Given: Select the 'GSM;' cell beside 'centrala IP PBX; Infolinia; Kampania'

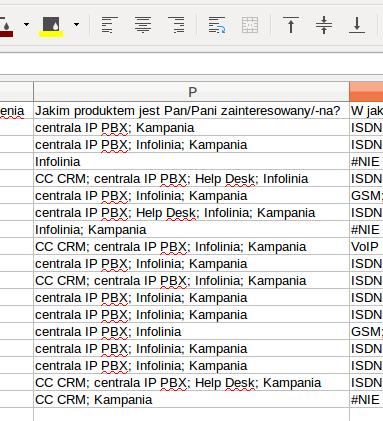Looking at the screenshot, I should pos(366,195).
